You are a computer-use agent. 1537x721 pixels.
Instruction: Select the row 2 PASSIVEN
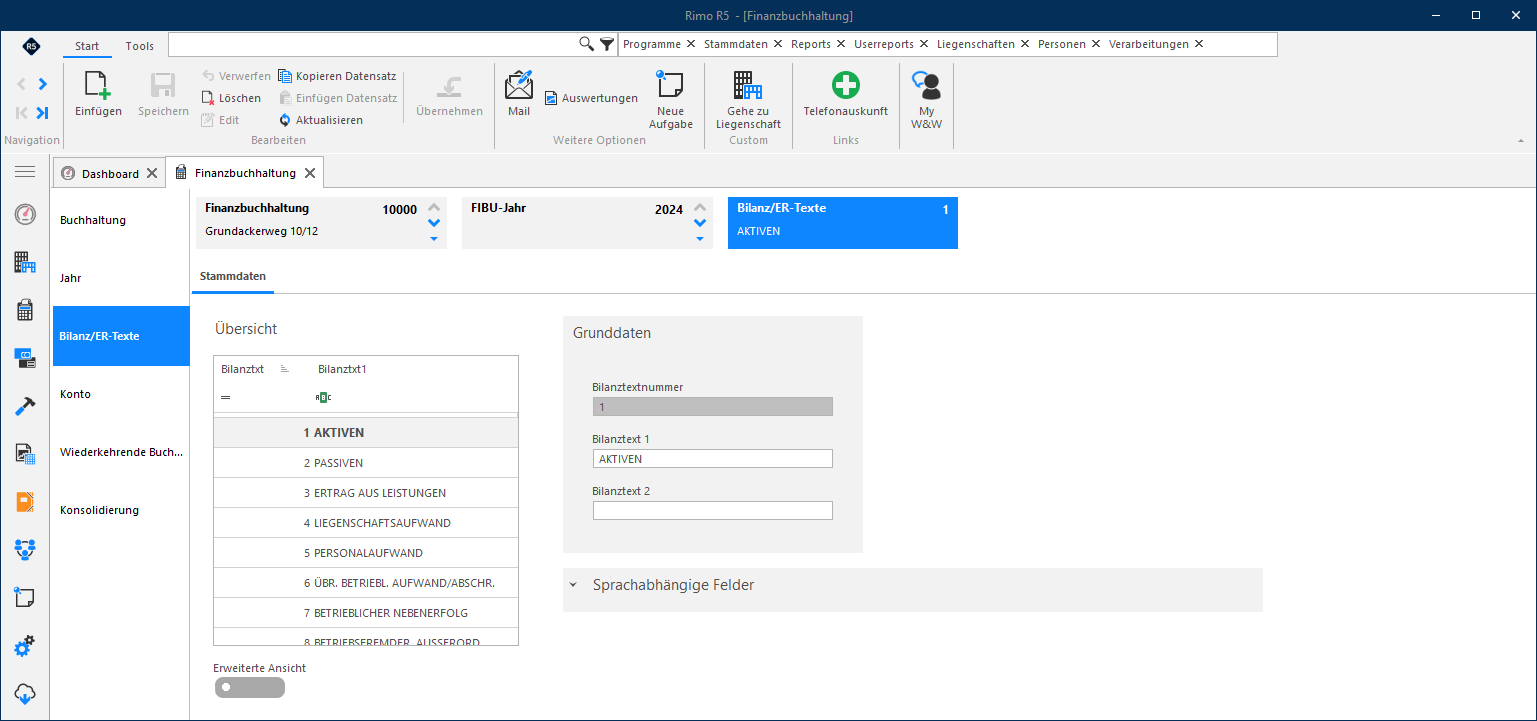click(x=366, y=463)
